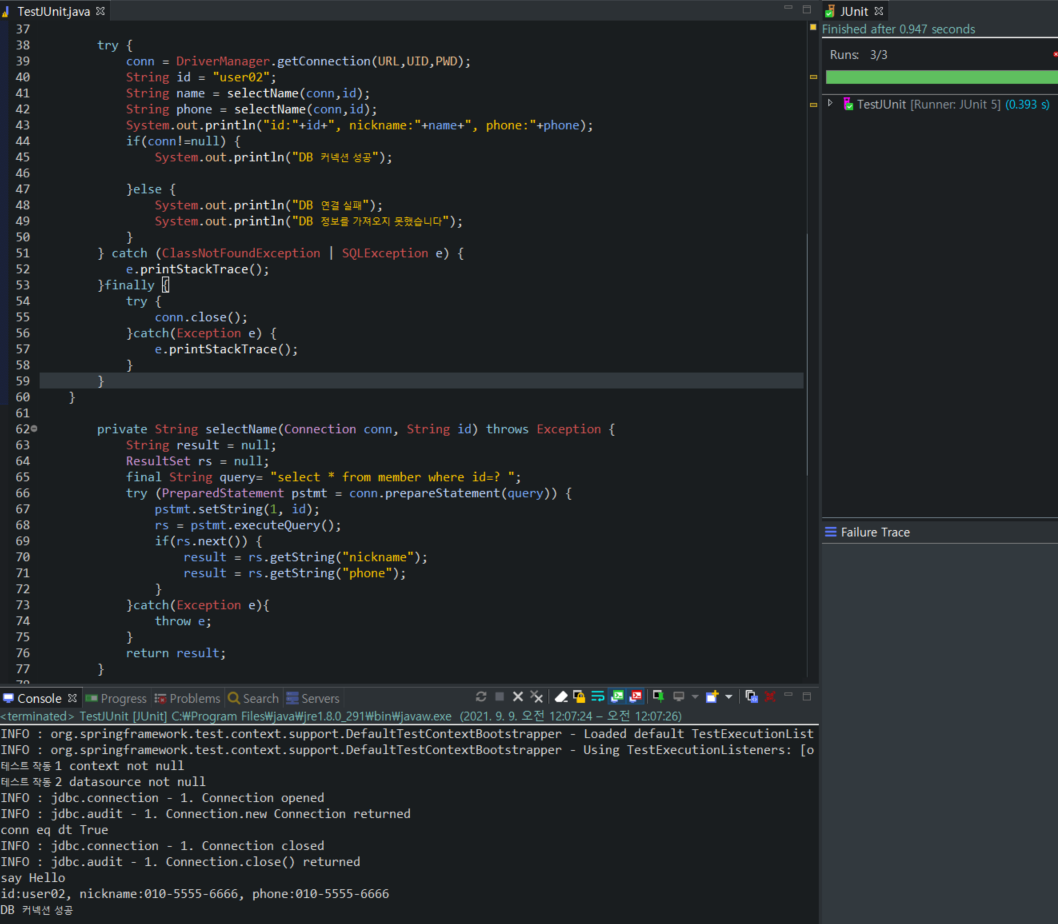Remove launch from console toolbar
The height and width of the screenshot is (924, 1058).
(x=518, y=697)
